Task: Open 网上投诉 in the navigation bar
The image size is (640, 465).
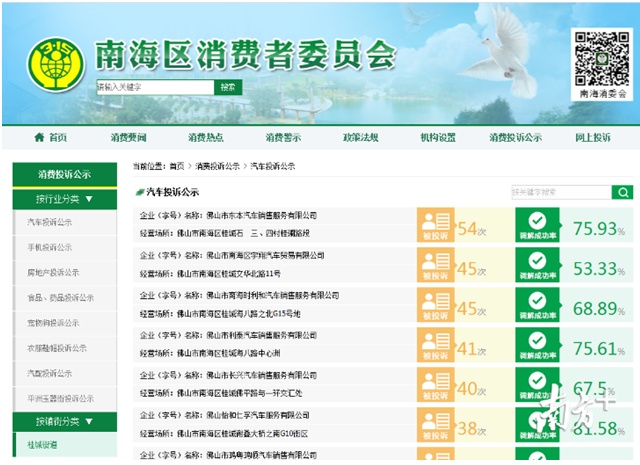Action: 592,138
